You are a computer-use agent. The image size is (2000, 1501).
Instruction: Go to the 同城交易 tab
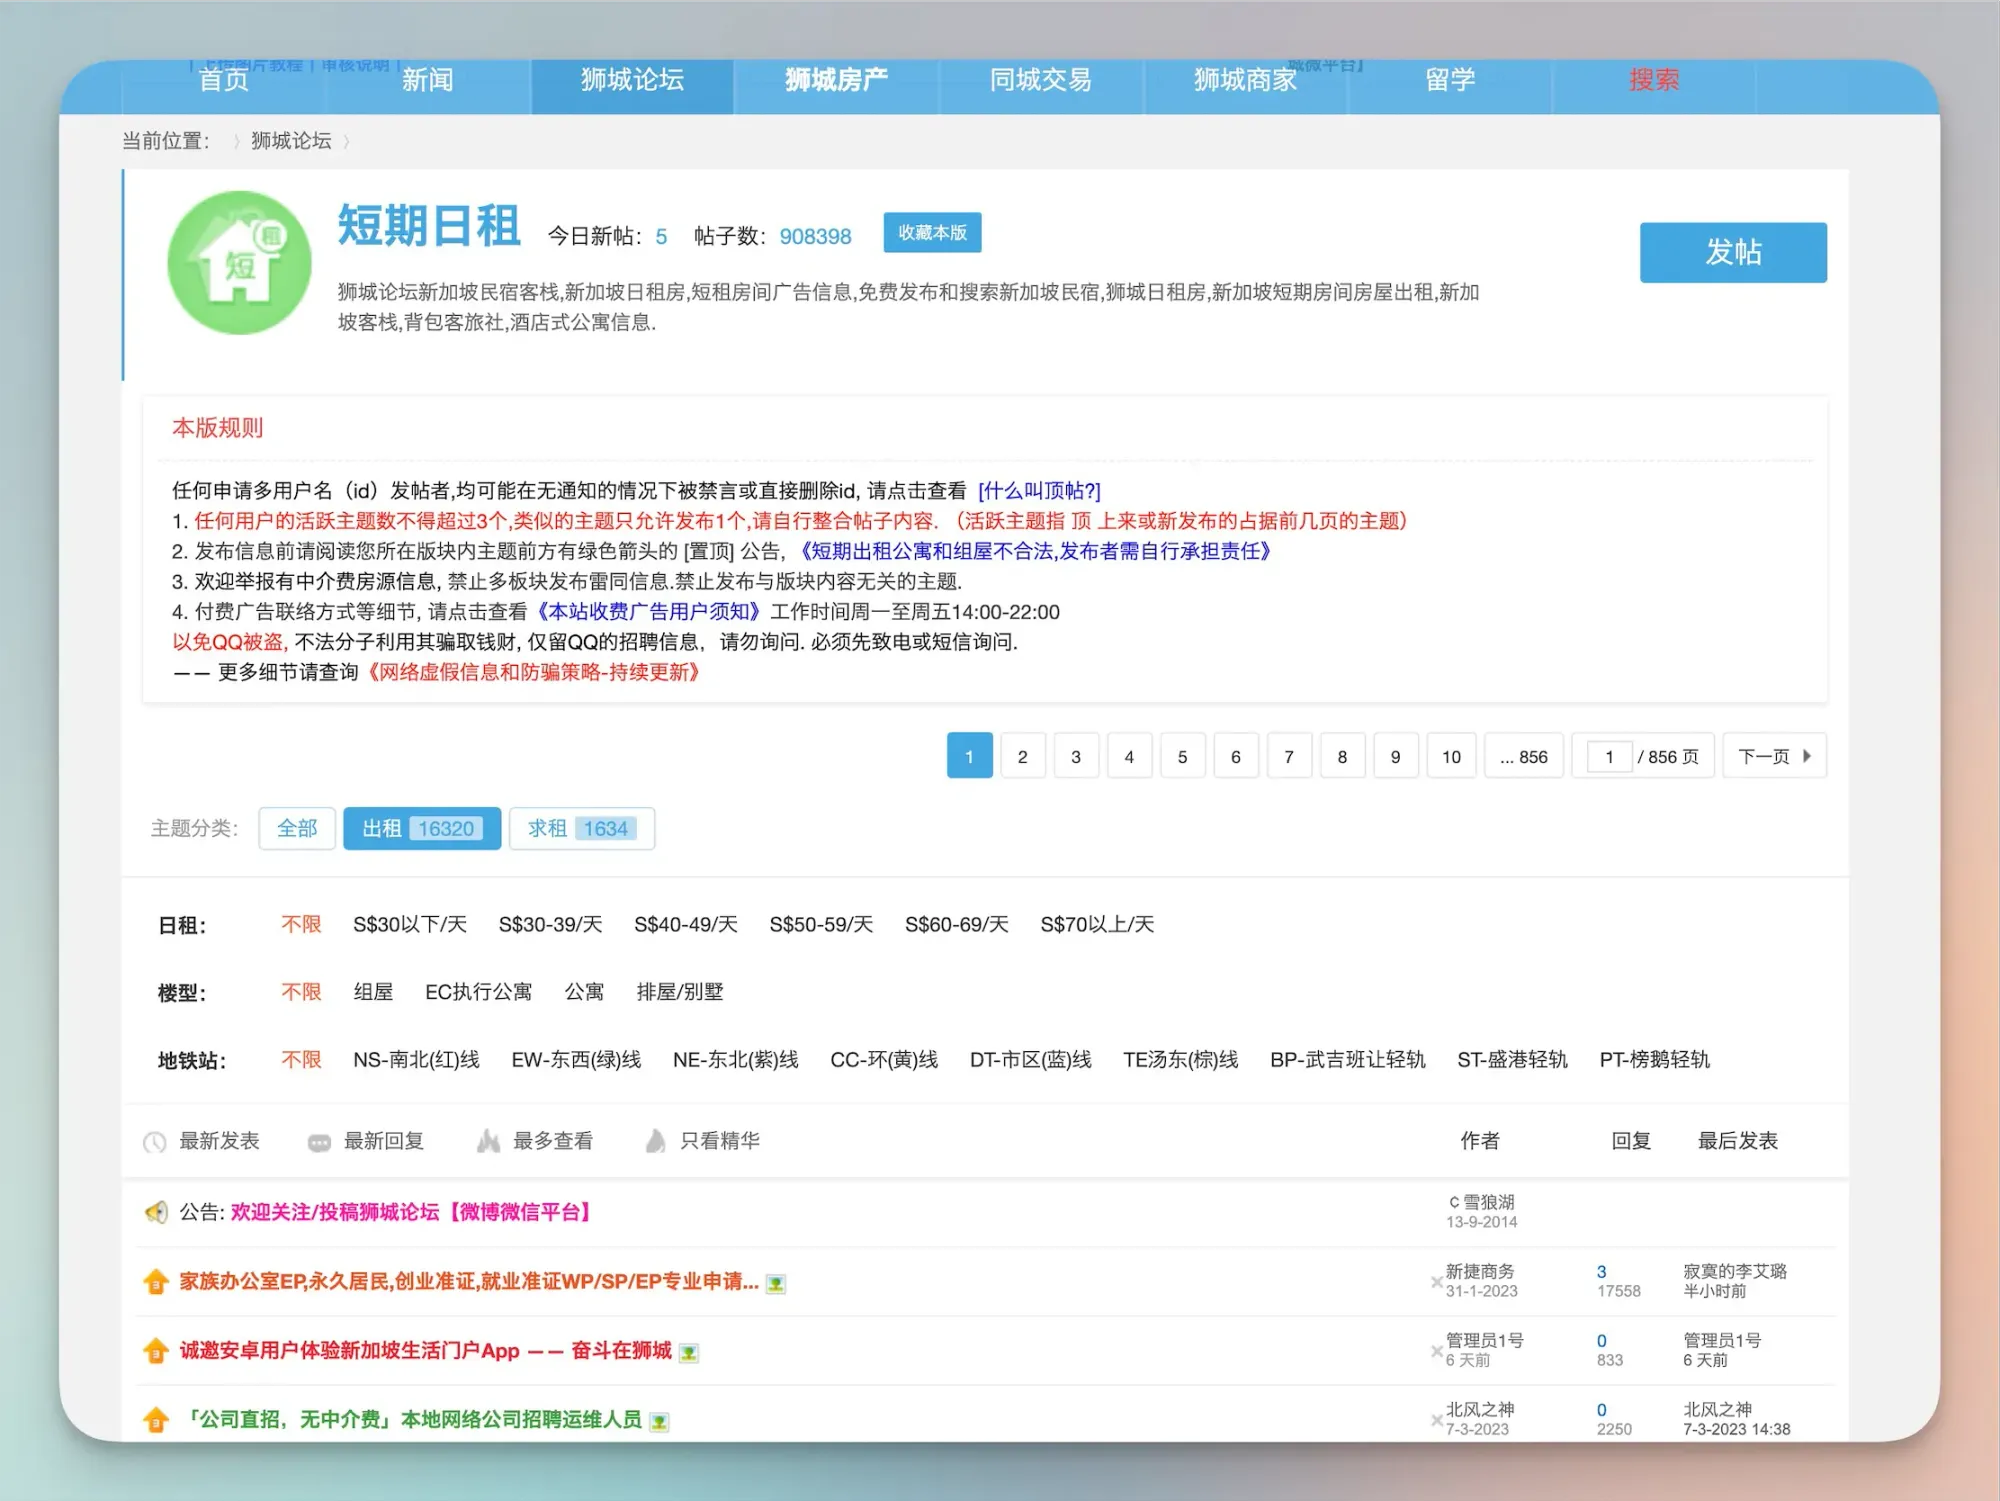[x=1041, y=80]
